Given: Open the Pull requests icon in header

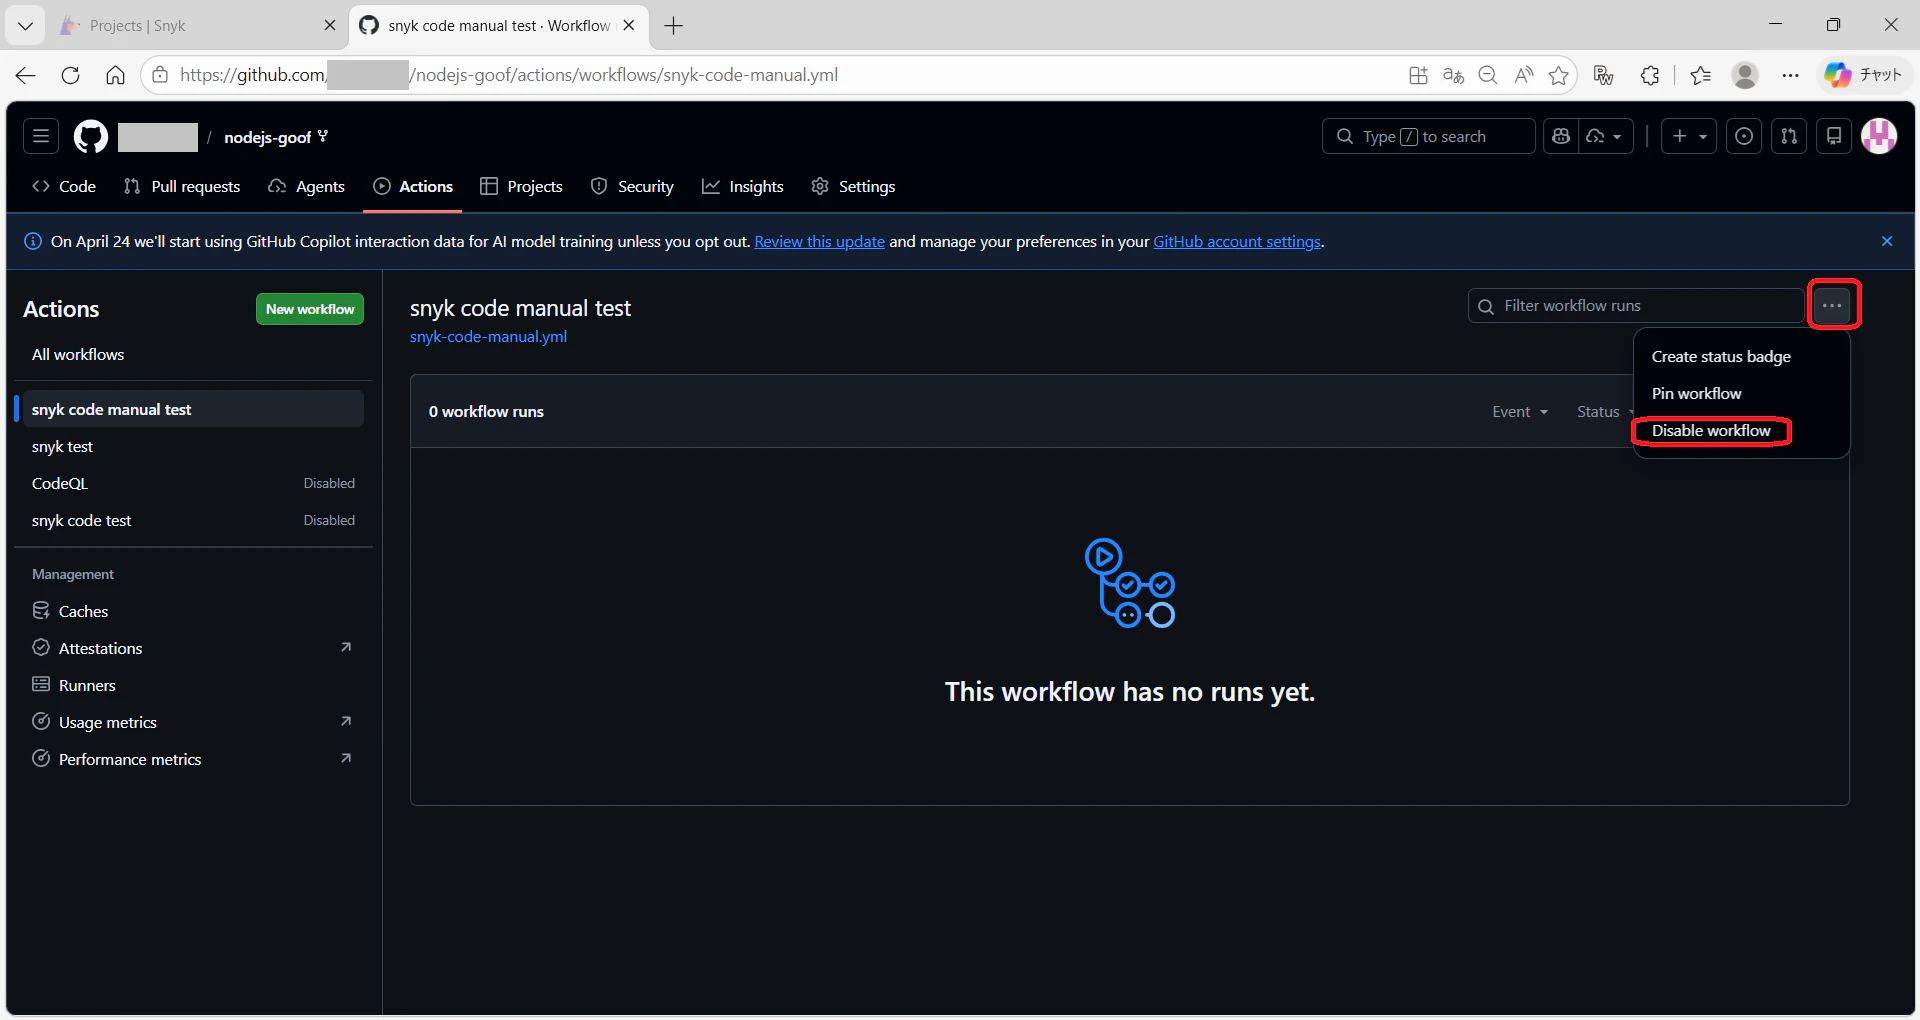Looking at the screenshot, I should (1789, 136).
